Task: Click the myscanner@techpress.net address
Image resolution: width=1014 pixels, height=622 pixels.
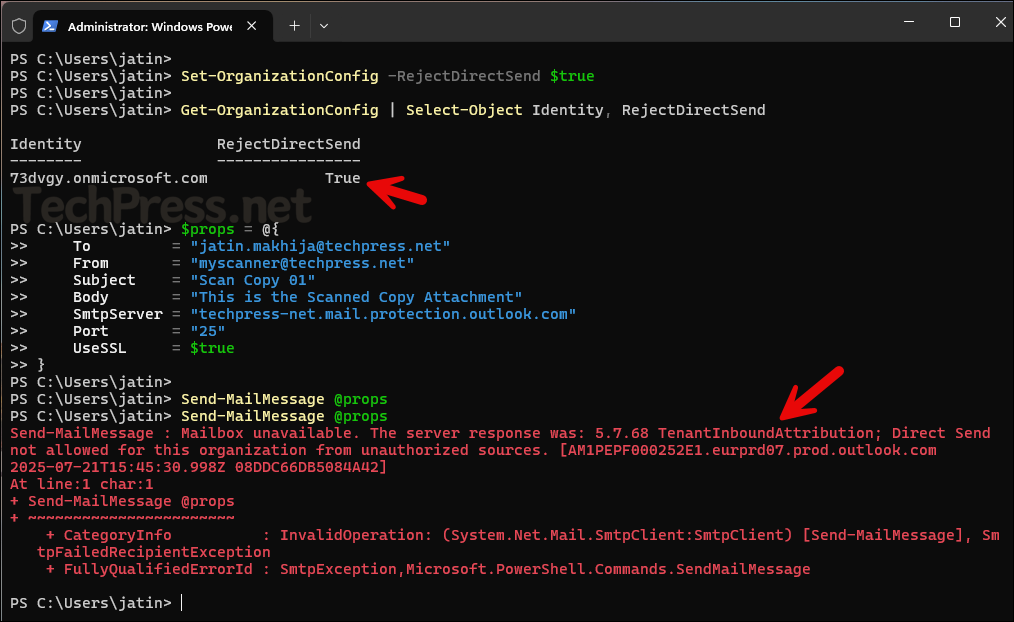Action: pyautogui.click(x=302, y=263)
